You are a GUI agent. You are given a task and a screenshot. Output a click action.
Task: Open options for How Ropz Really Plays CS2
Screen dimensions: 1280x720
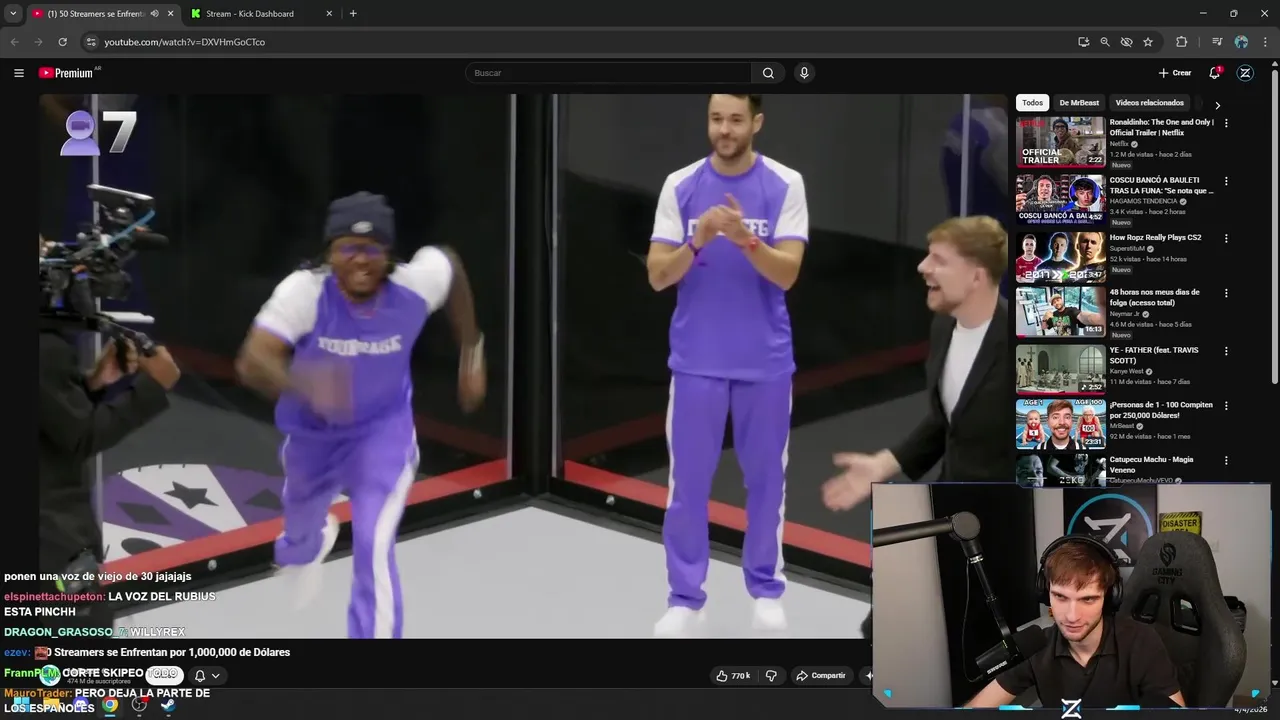coord(1226,238)
